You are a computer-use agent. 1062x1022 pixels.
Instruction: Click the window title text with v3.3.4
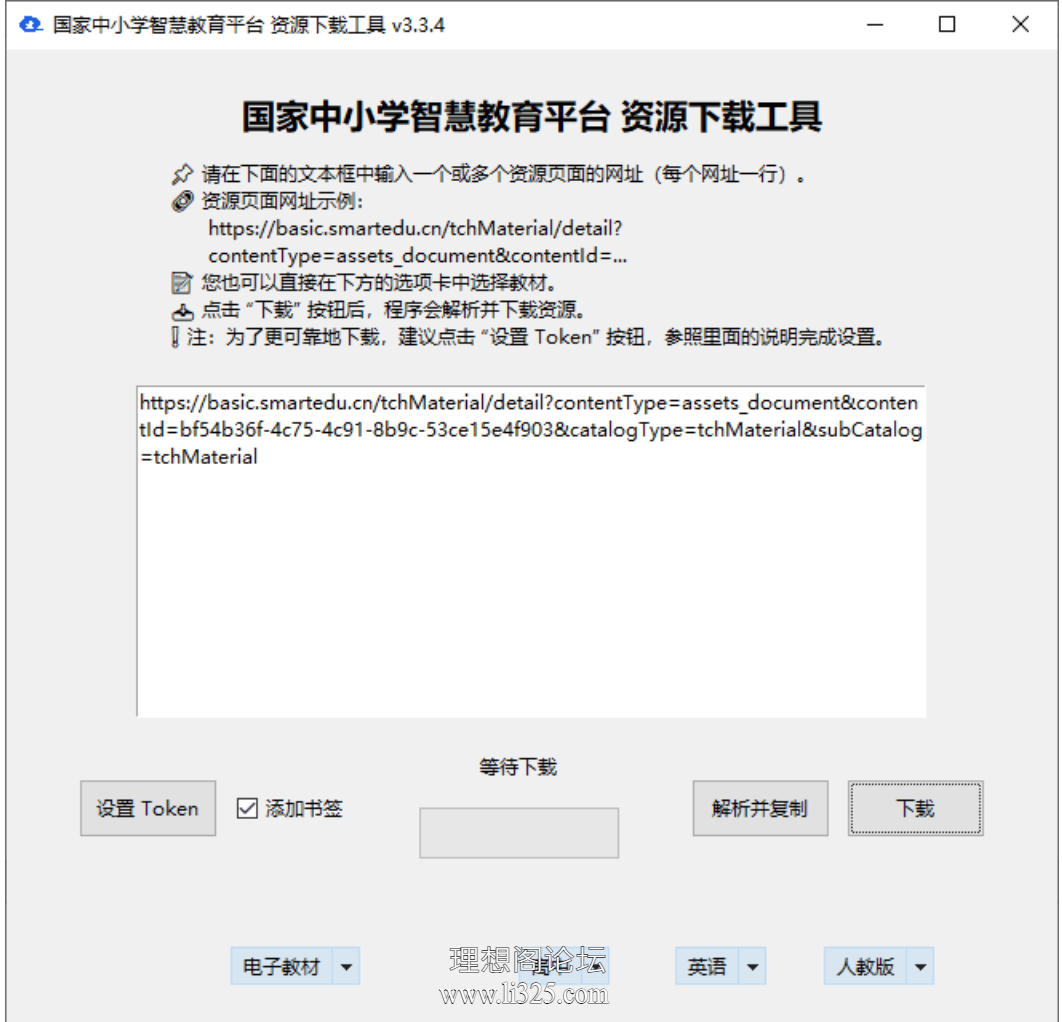[x=249, y=25]
